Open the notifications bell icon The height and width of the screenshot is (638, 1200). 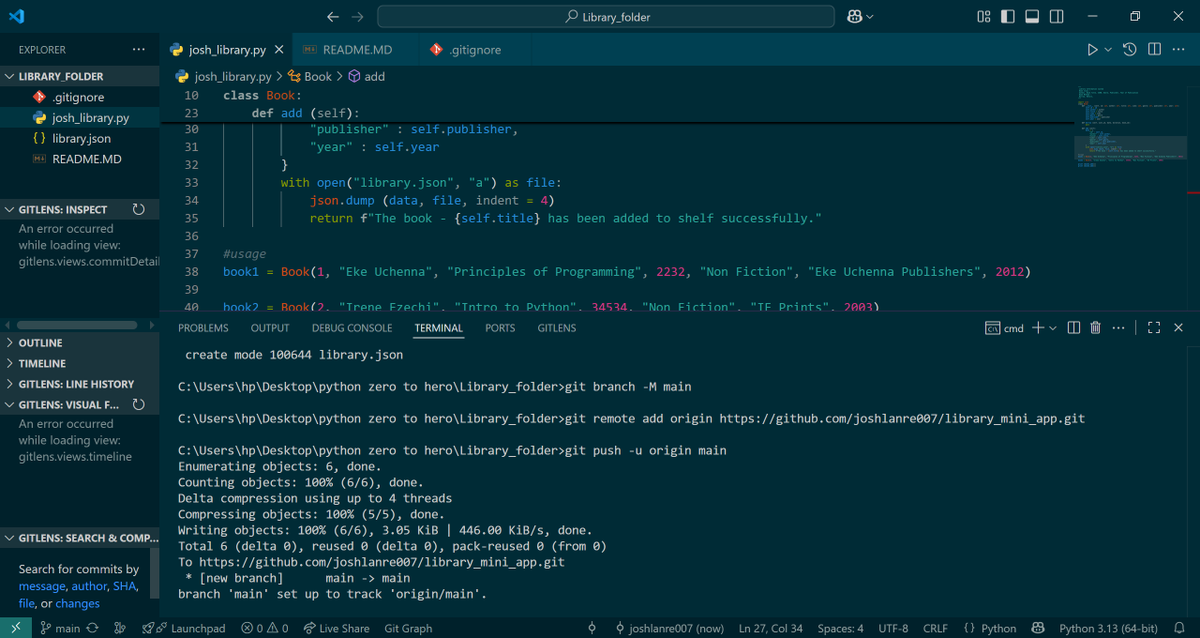pos(1179,628)
